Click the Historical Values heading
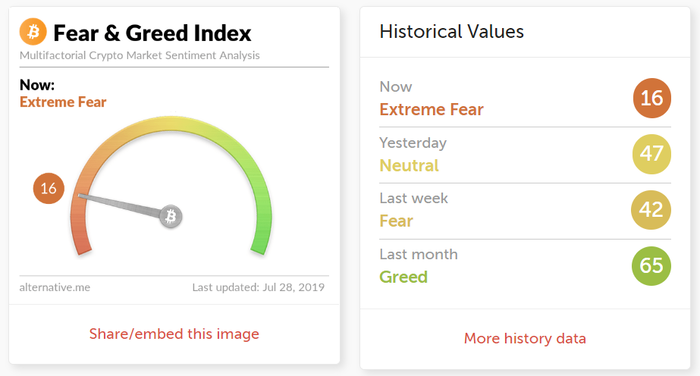700x376 pixels. pos(452,32)
